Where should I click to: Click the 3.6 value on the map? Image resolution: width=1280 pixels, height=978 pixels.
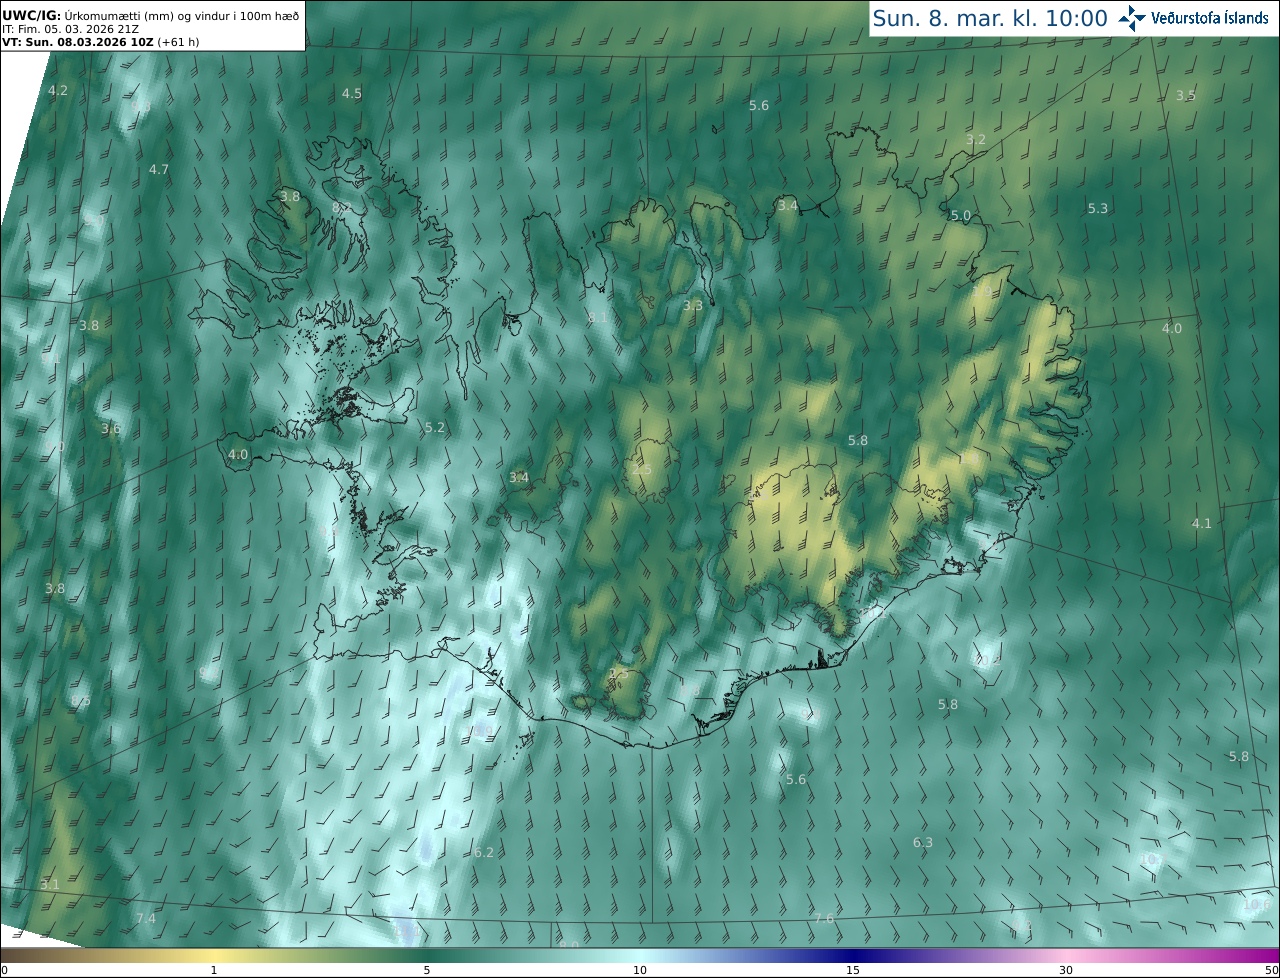(x=111, y=429)
